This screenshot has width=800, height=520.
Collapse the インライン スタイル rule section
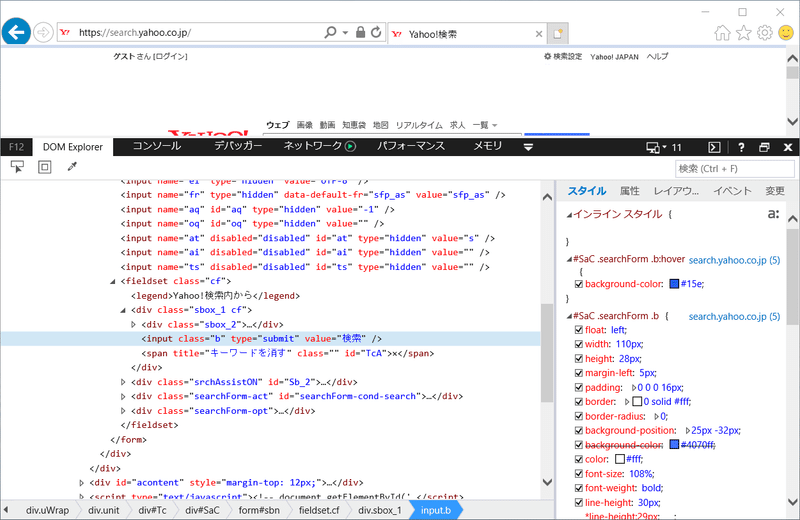(x=569, y=215)
